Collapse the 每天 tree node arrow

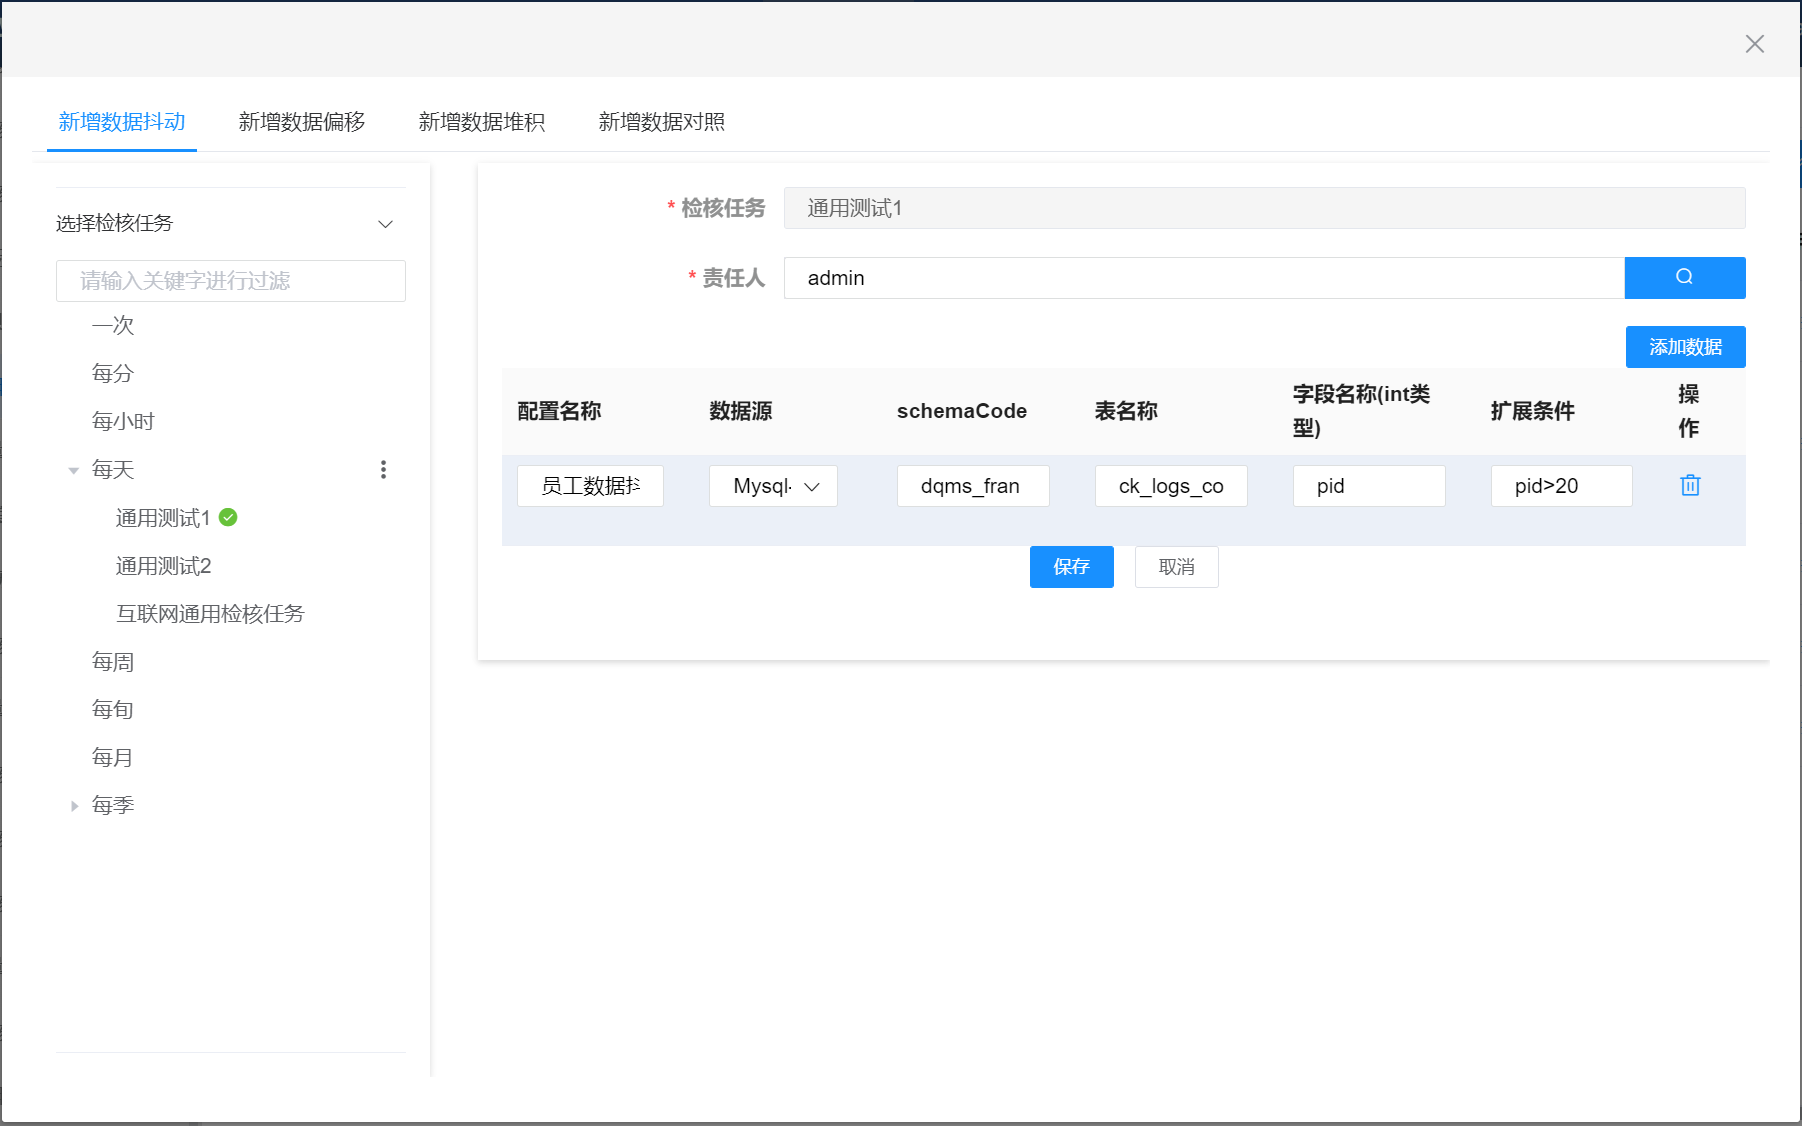pos(74,470)
